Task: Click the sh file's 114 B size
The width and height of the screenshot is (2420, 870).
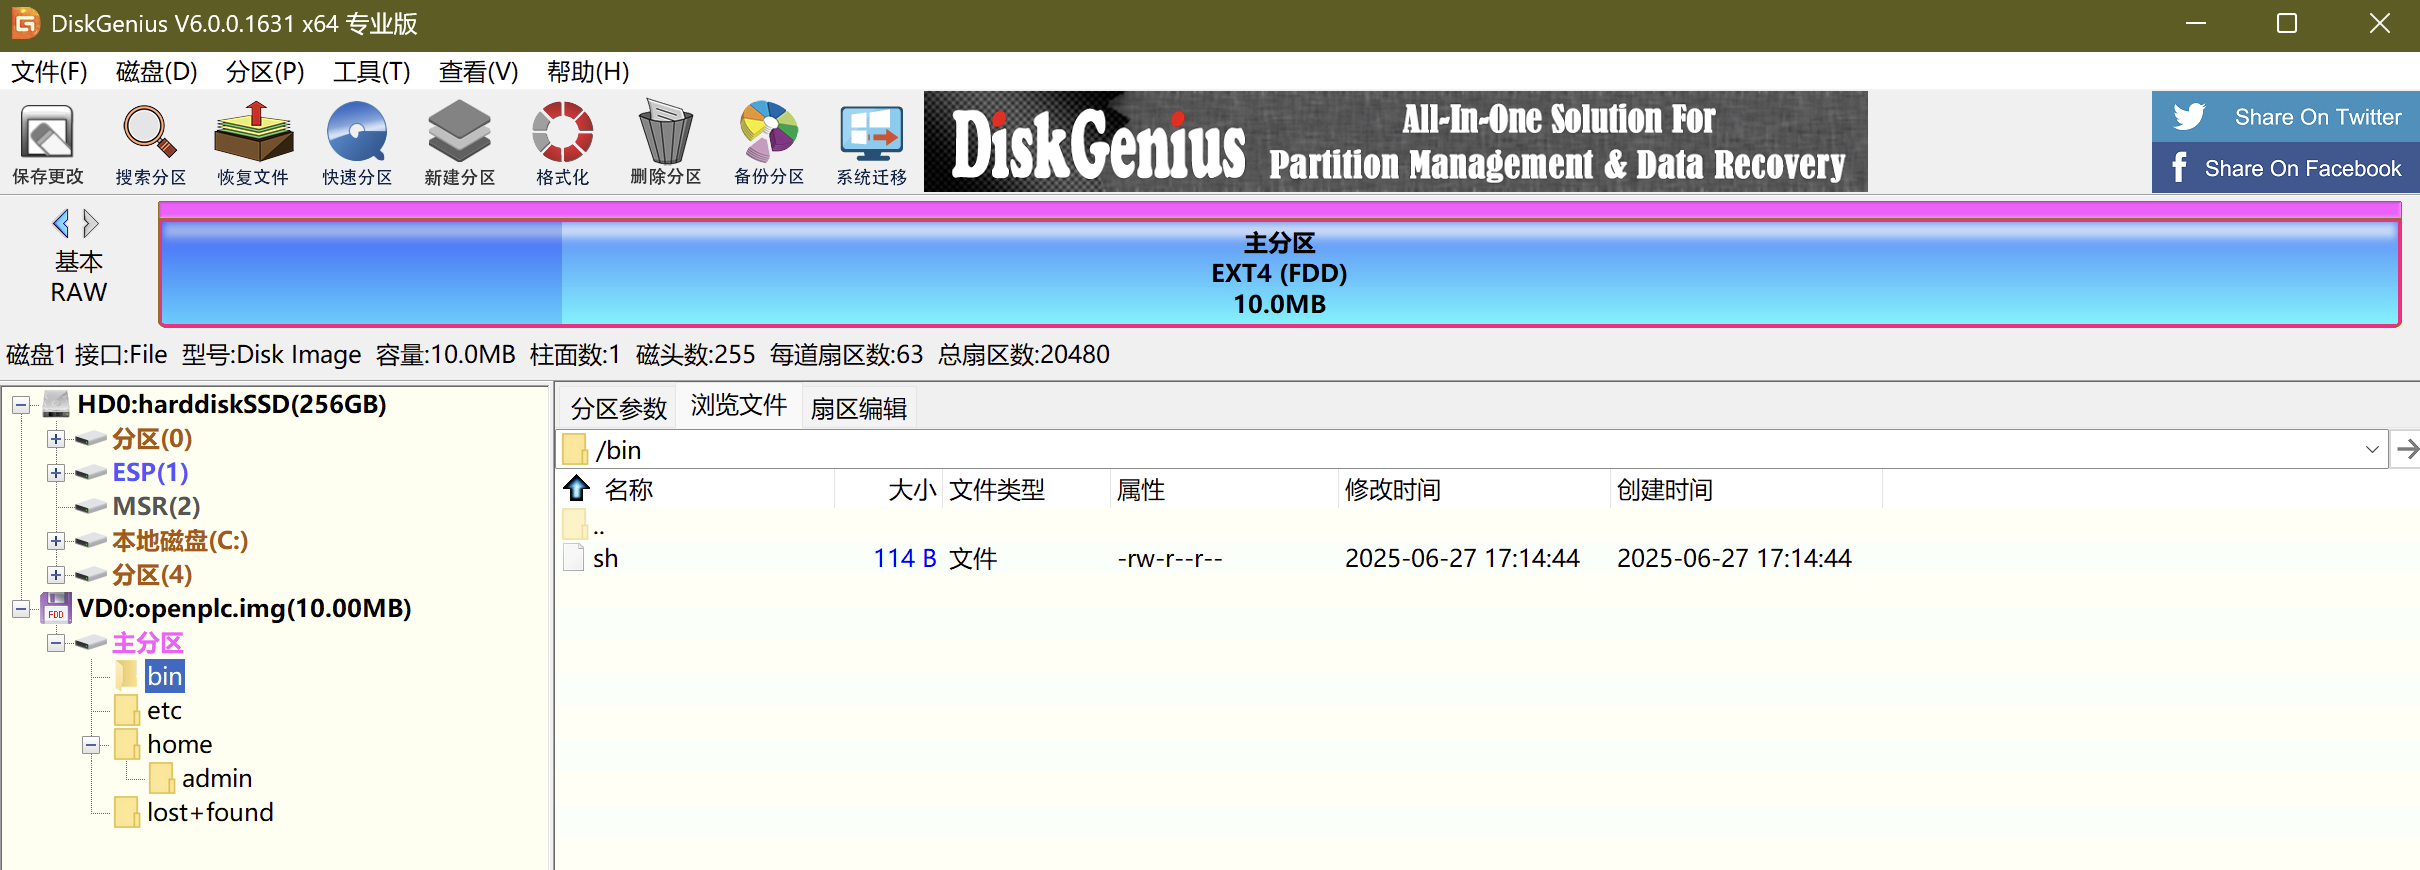Action: 905,558
